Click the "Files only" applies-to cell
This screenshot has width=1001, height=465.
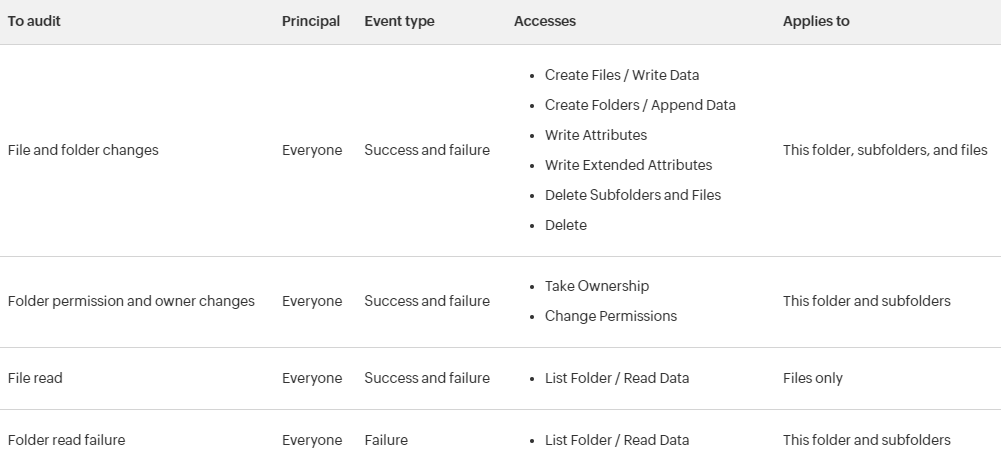pyautogui.click(x=813, y=378)
